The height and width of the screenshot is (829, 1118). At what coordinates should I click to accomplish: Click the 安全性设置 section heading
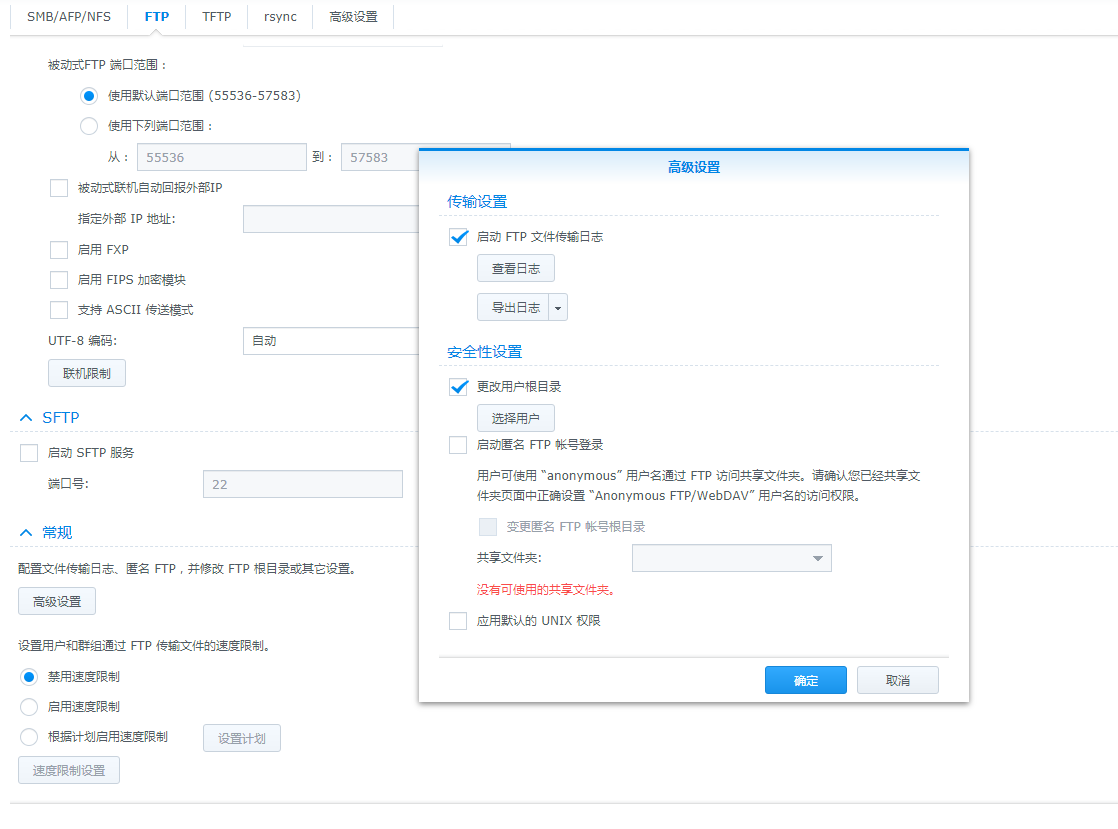(484, 352)
